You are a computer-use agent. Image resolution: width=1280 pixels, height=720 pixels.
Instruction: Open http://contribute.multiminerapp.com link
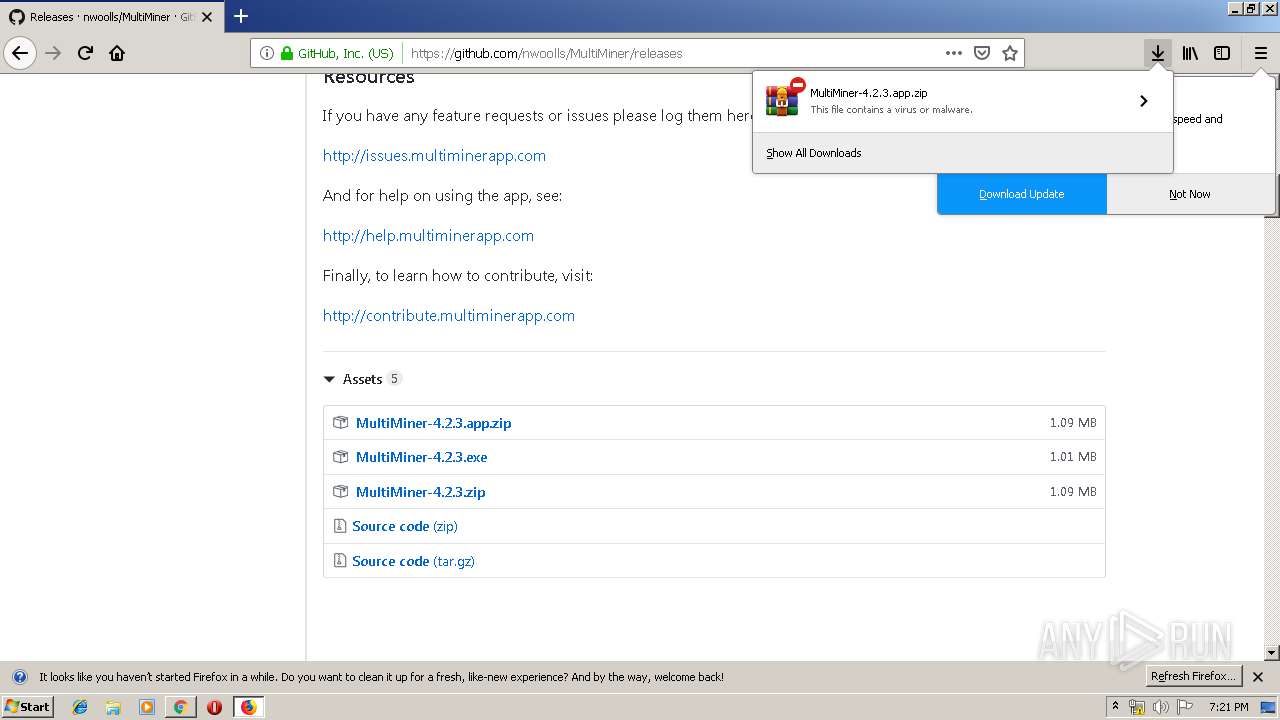449,316
